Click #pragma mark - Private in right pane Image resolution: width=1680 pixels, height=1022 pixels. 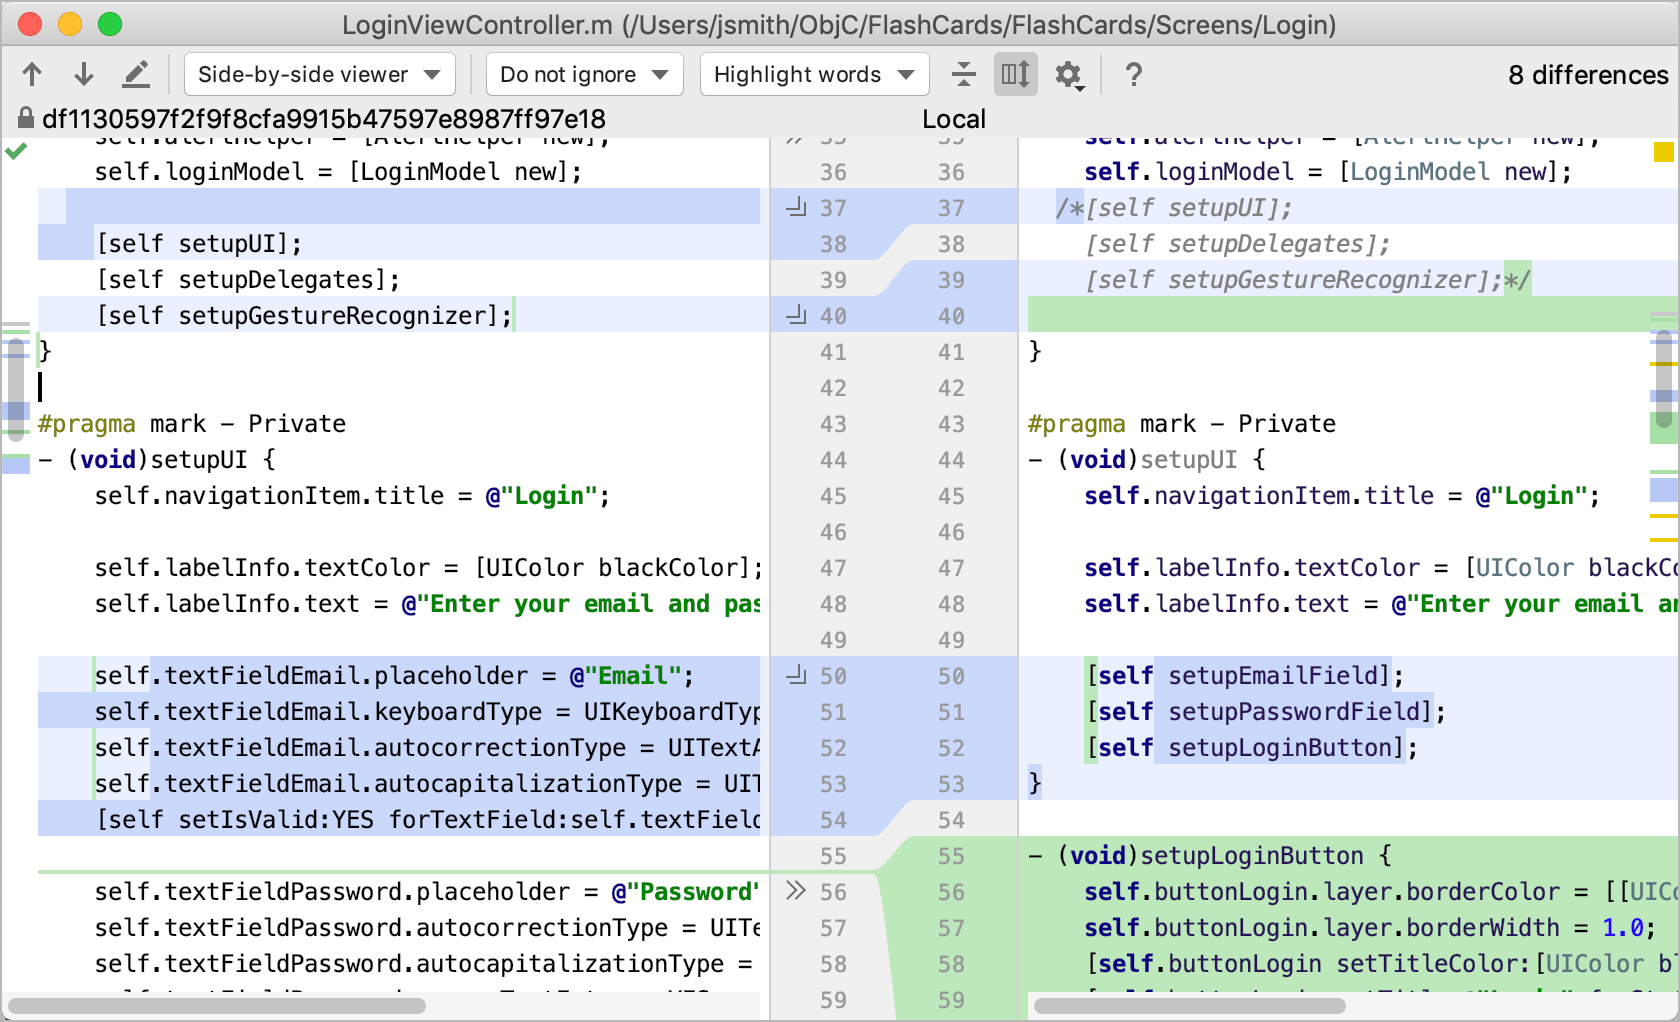tap(1182, 423)
